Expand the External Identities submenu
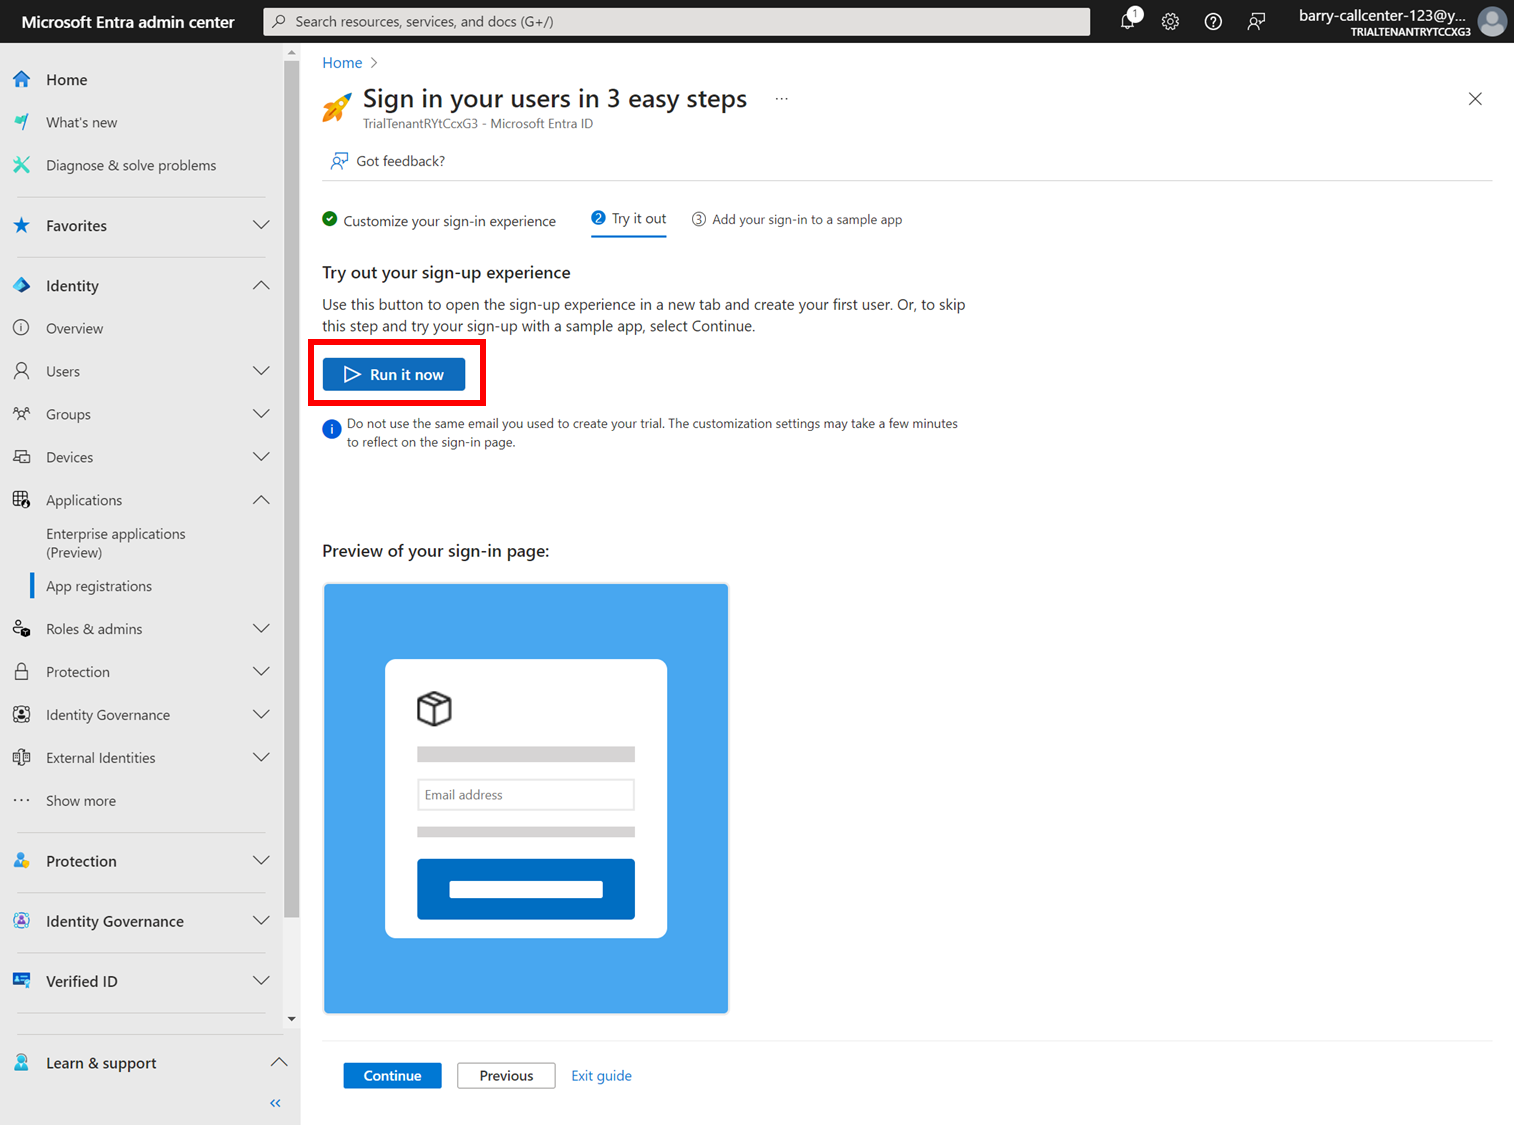 click(261, 758)
